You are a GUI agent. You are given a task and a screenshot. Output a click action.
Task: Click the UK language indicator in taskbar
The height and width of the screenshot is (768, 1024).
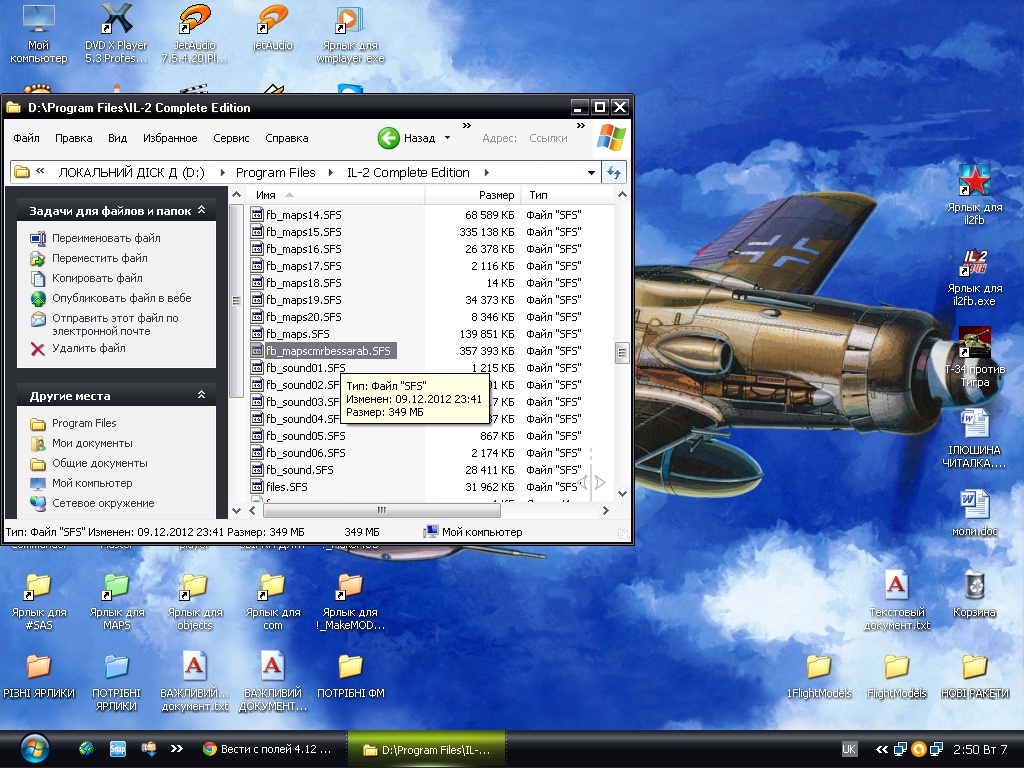point(848,749)
